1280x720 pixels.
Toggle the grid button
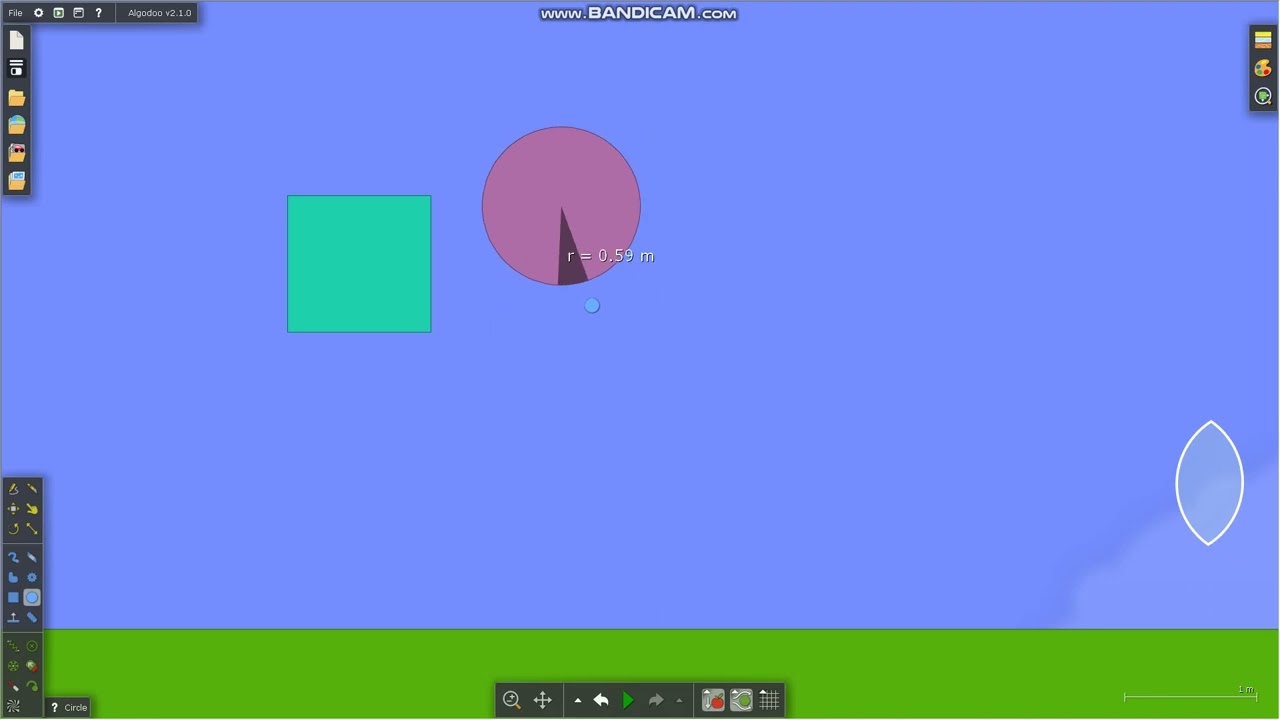pyautogui.click(x=769, y=700)
